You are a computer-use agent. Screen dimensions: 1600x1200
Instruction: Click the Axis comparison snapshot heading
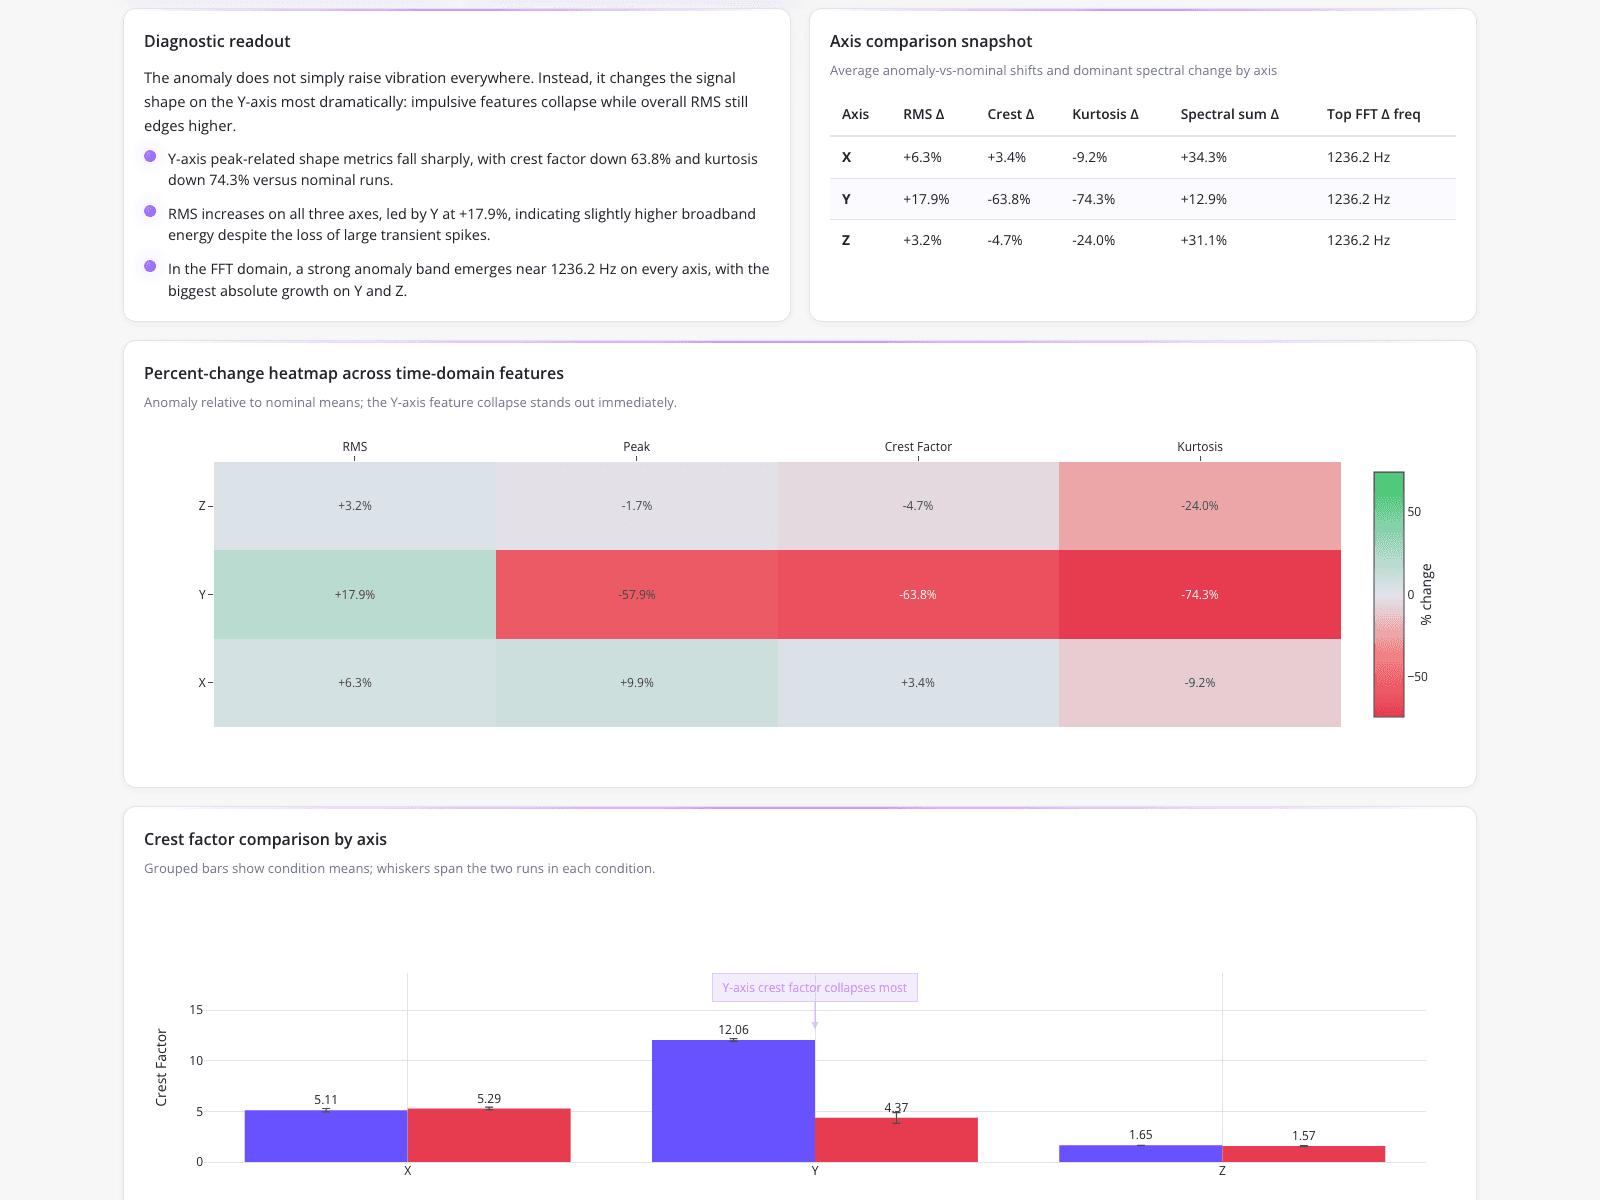[931, 41]
